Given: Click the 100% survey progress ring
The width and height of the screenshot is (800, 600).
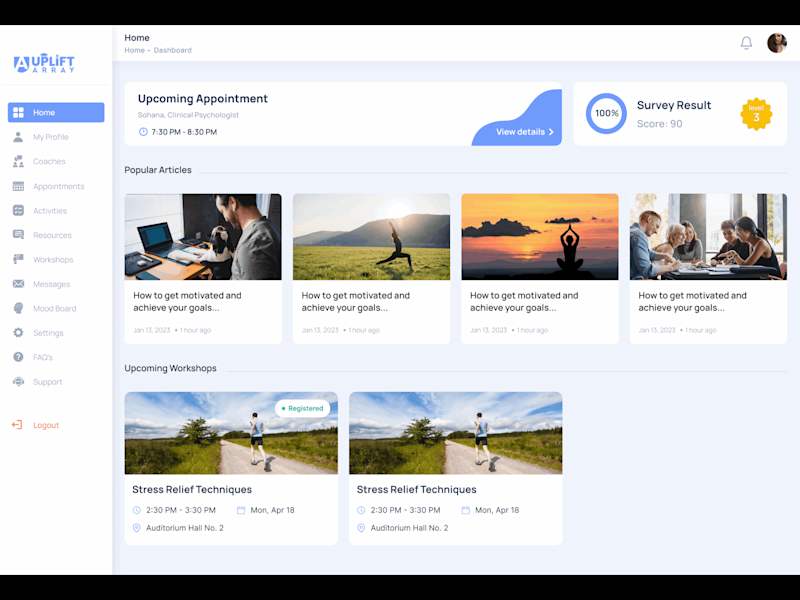Looking at the screenshot, I should (x=606, y=113).
